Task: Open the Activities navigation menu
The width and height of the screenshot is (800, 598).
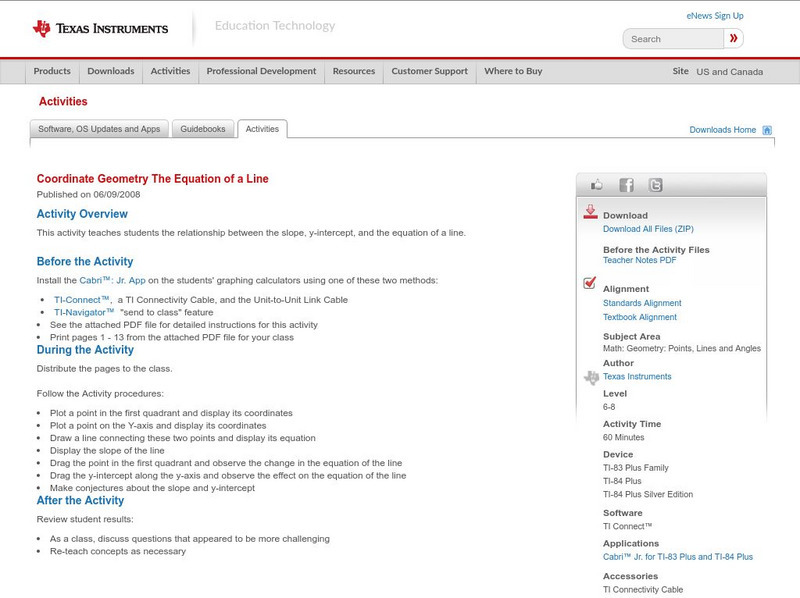Action: pyautogui.click(x=170, y=71)
